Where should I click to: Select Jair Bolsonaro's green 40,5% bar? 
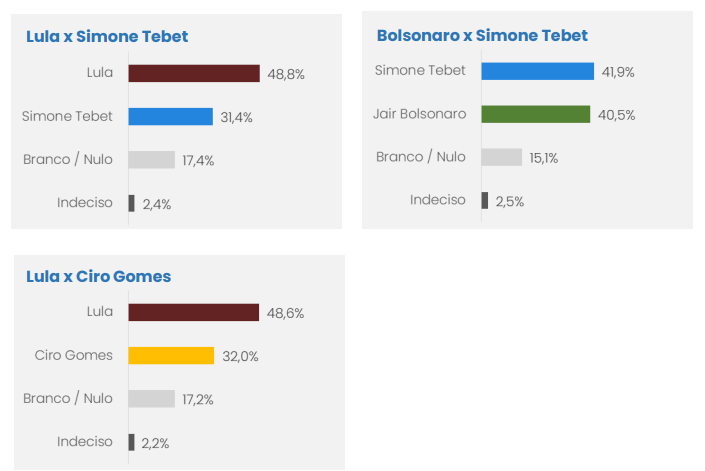[536, 114]
